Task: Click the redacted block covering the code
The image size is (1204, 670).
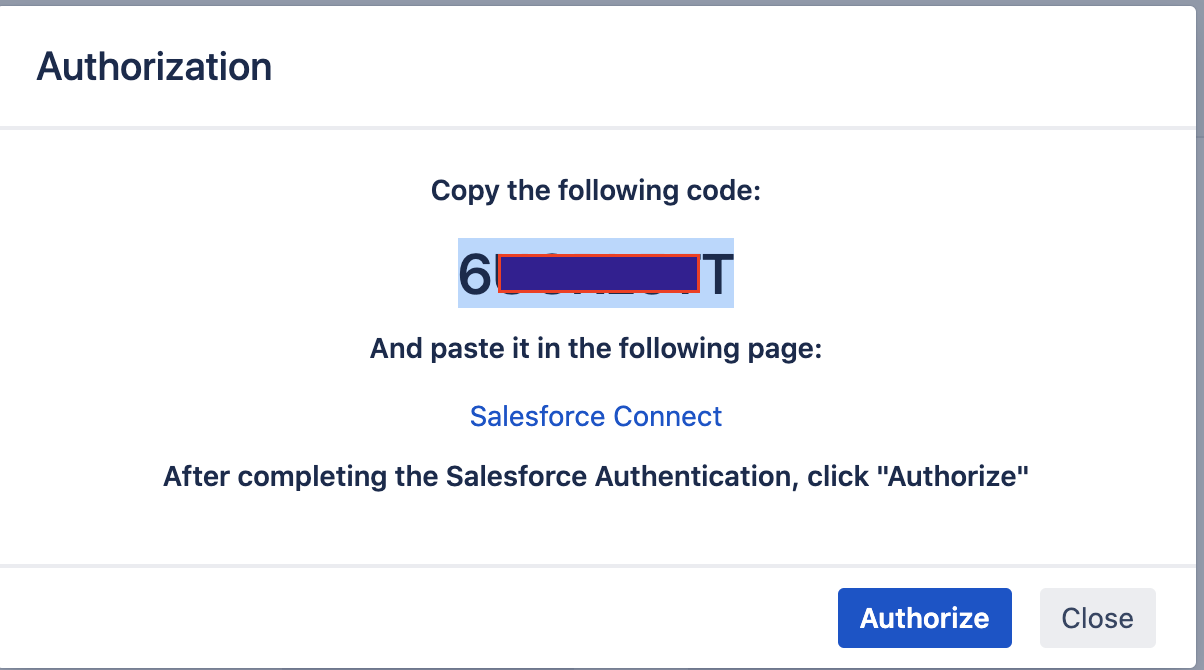Action: (598, 272)
